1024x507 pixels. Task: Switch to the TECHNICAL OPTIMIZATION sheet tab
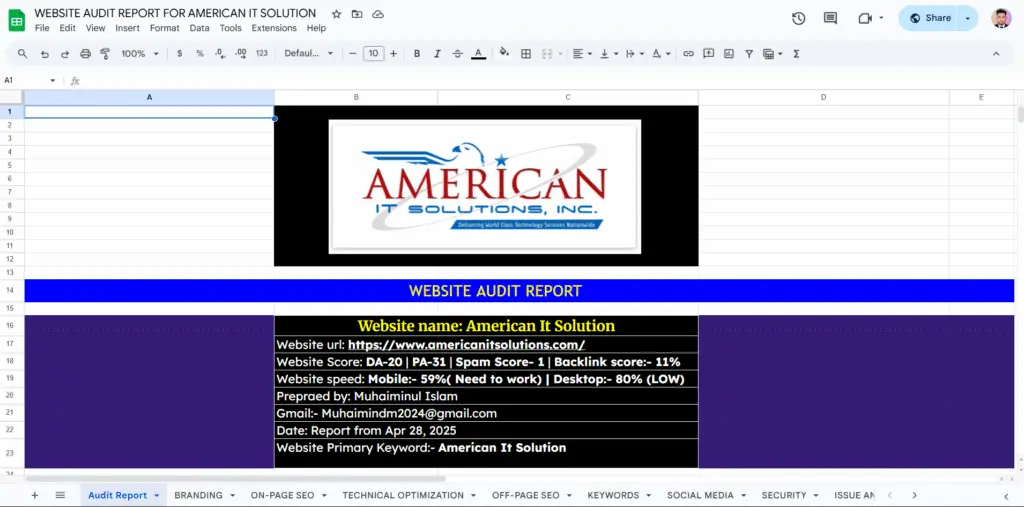(403, 495)
